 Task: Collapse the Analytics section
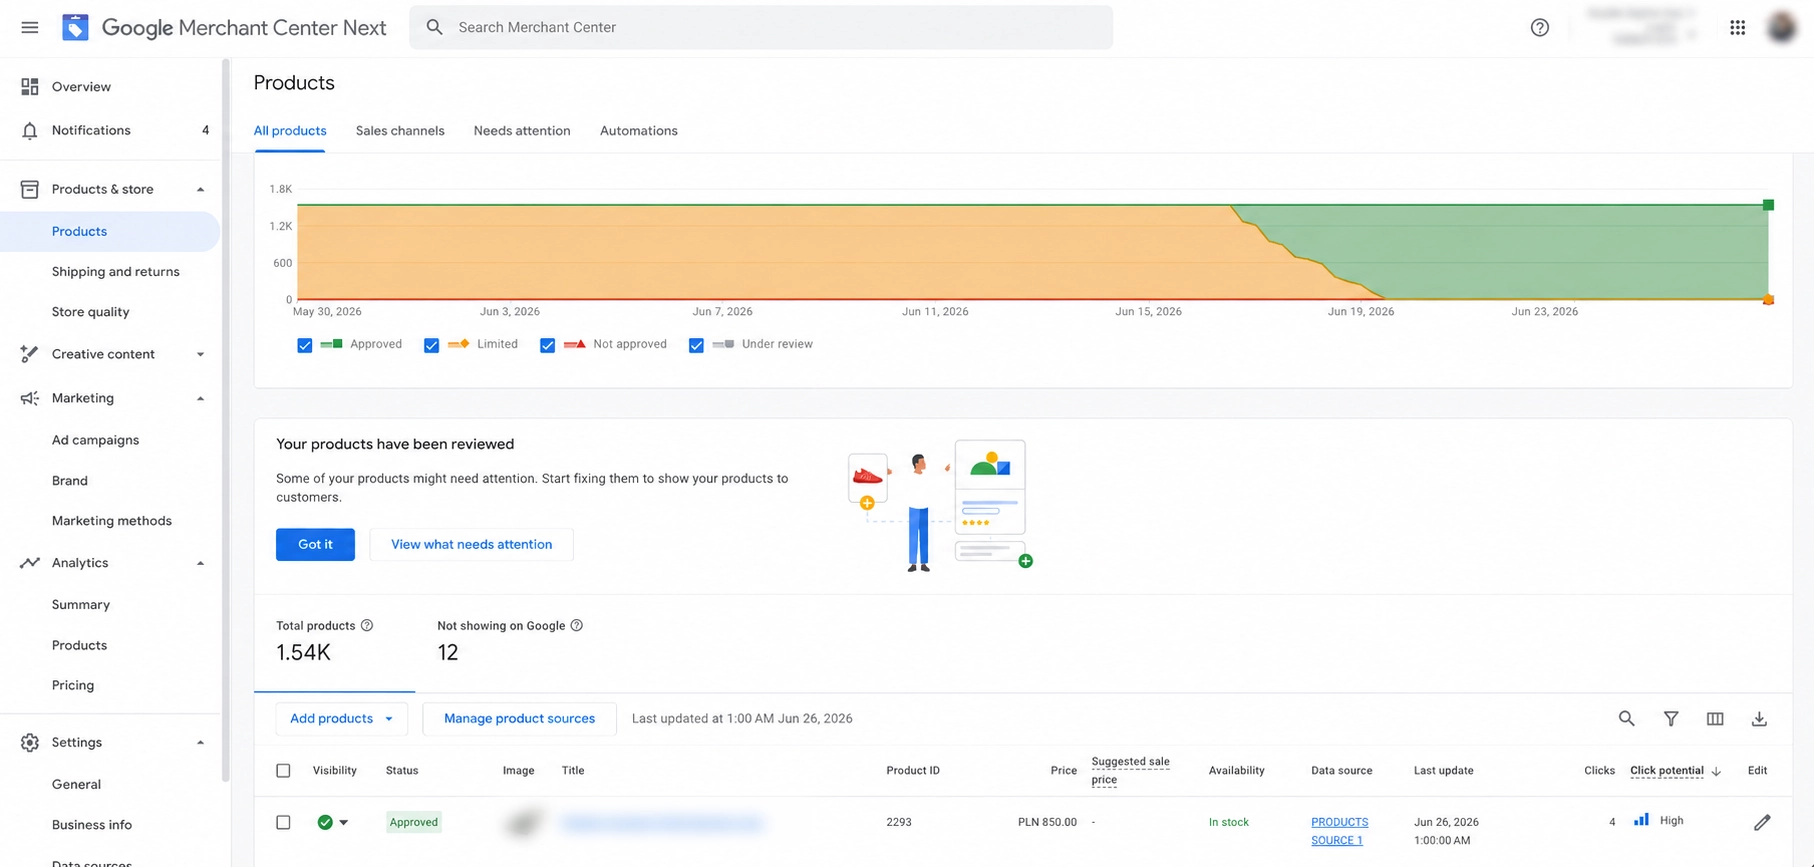(x=200, y=563)
